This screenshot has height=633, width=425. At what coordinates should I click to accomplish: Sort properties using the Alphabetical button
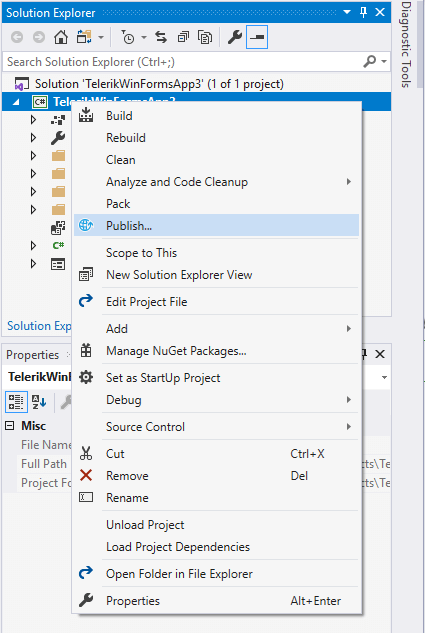click(39, 402)
